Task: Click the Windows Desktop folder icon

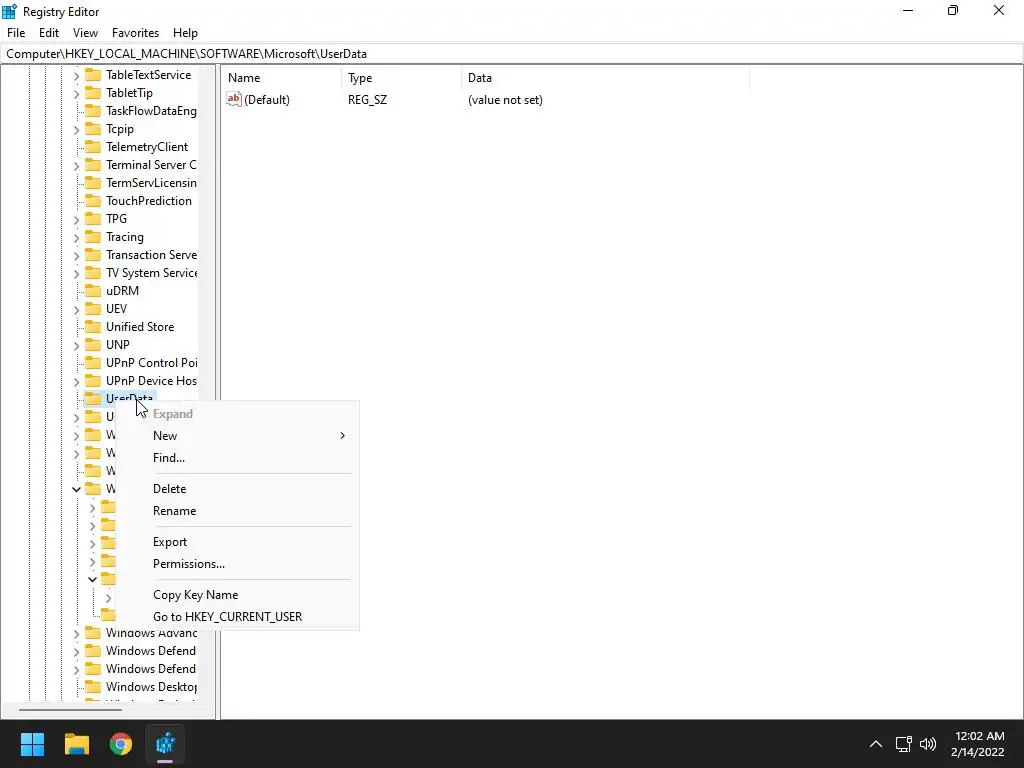Action: (93, 687)
